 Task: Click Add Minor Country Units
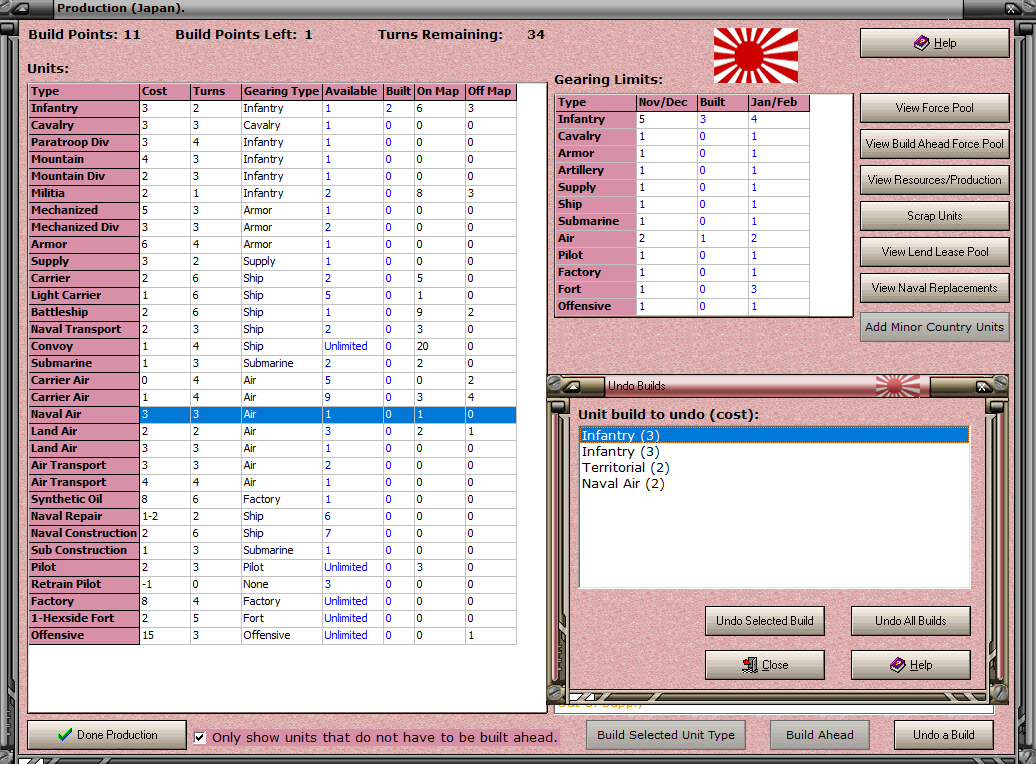click(934, 327)
